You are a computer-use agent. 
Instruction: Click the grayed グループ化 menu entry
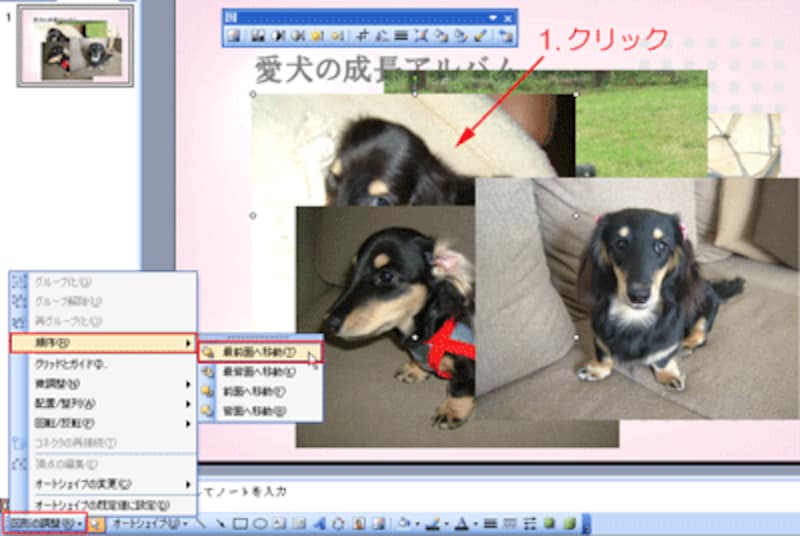pyautogui.click(x=103, y=282)
